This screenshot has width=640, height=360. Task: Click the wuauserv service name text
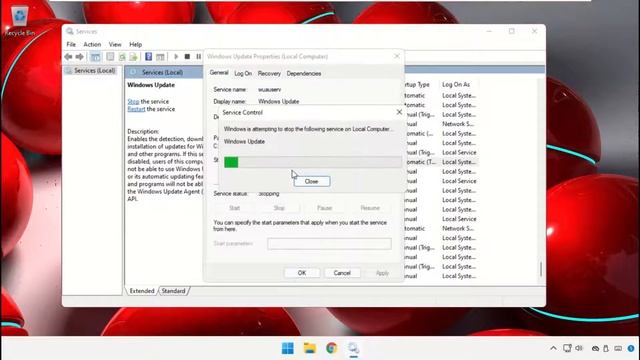269,89
